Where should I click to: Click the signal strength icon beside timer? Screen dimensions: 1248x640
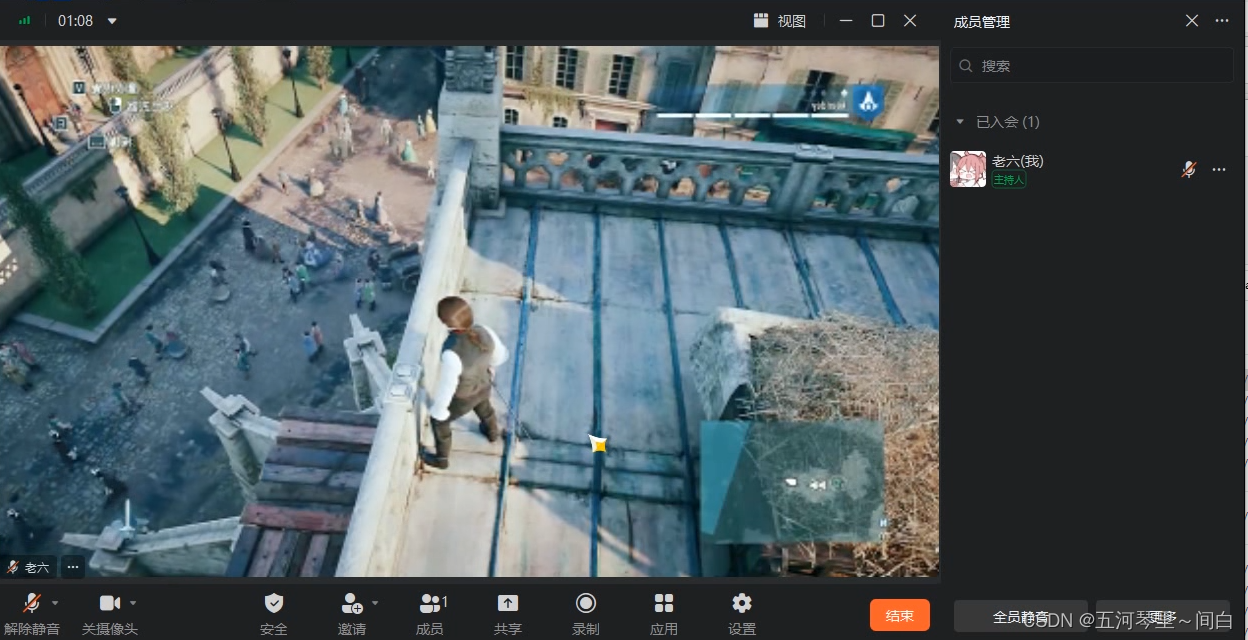pyautogui.click(x=24, y=20)
